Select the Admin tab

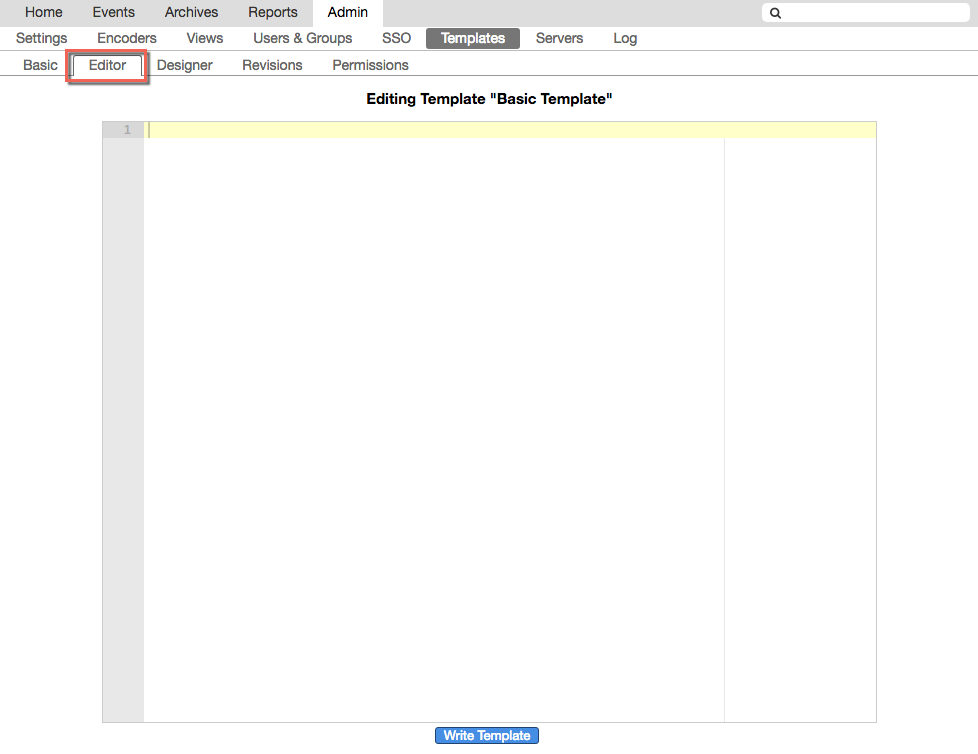coord(347,13)
